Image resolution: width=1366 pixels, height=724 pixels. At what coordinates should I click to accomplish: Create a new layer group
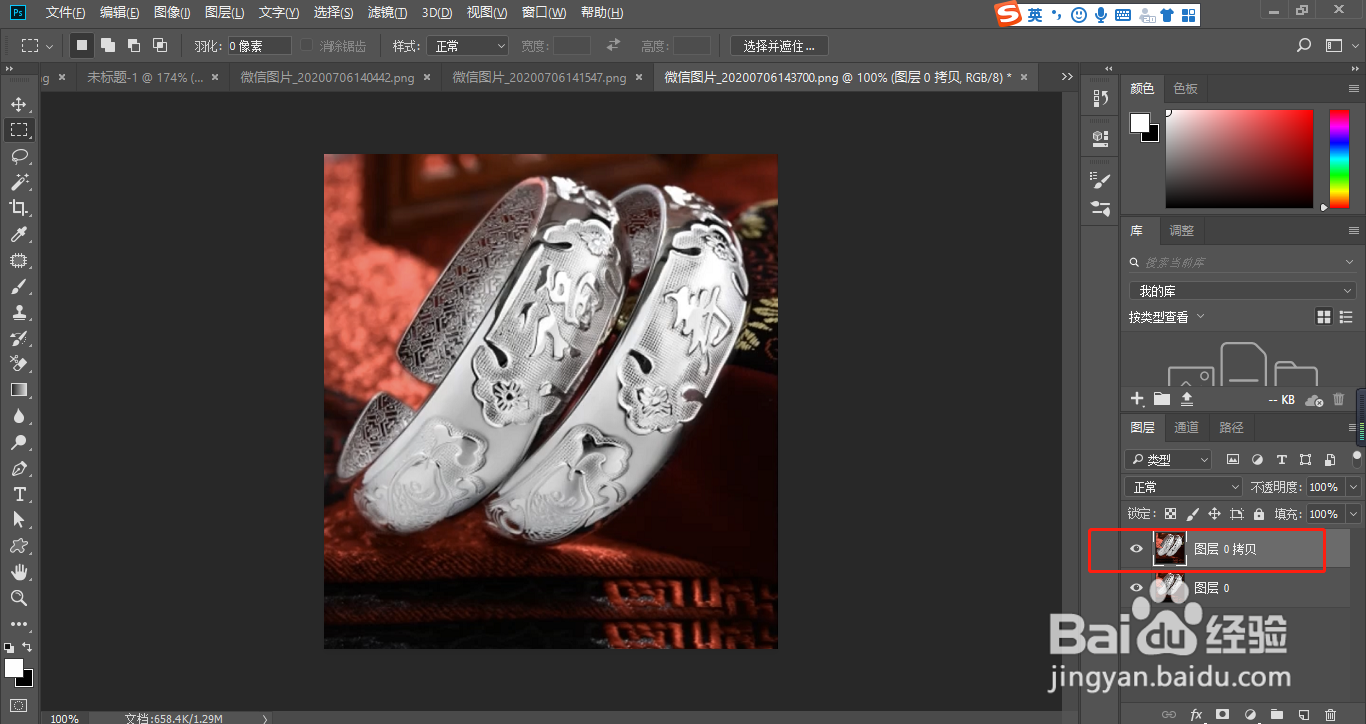1276,714
